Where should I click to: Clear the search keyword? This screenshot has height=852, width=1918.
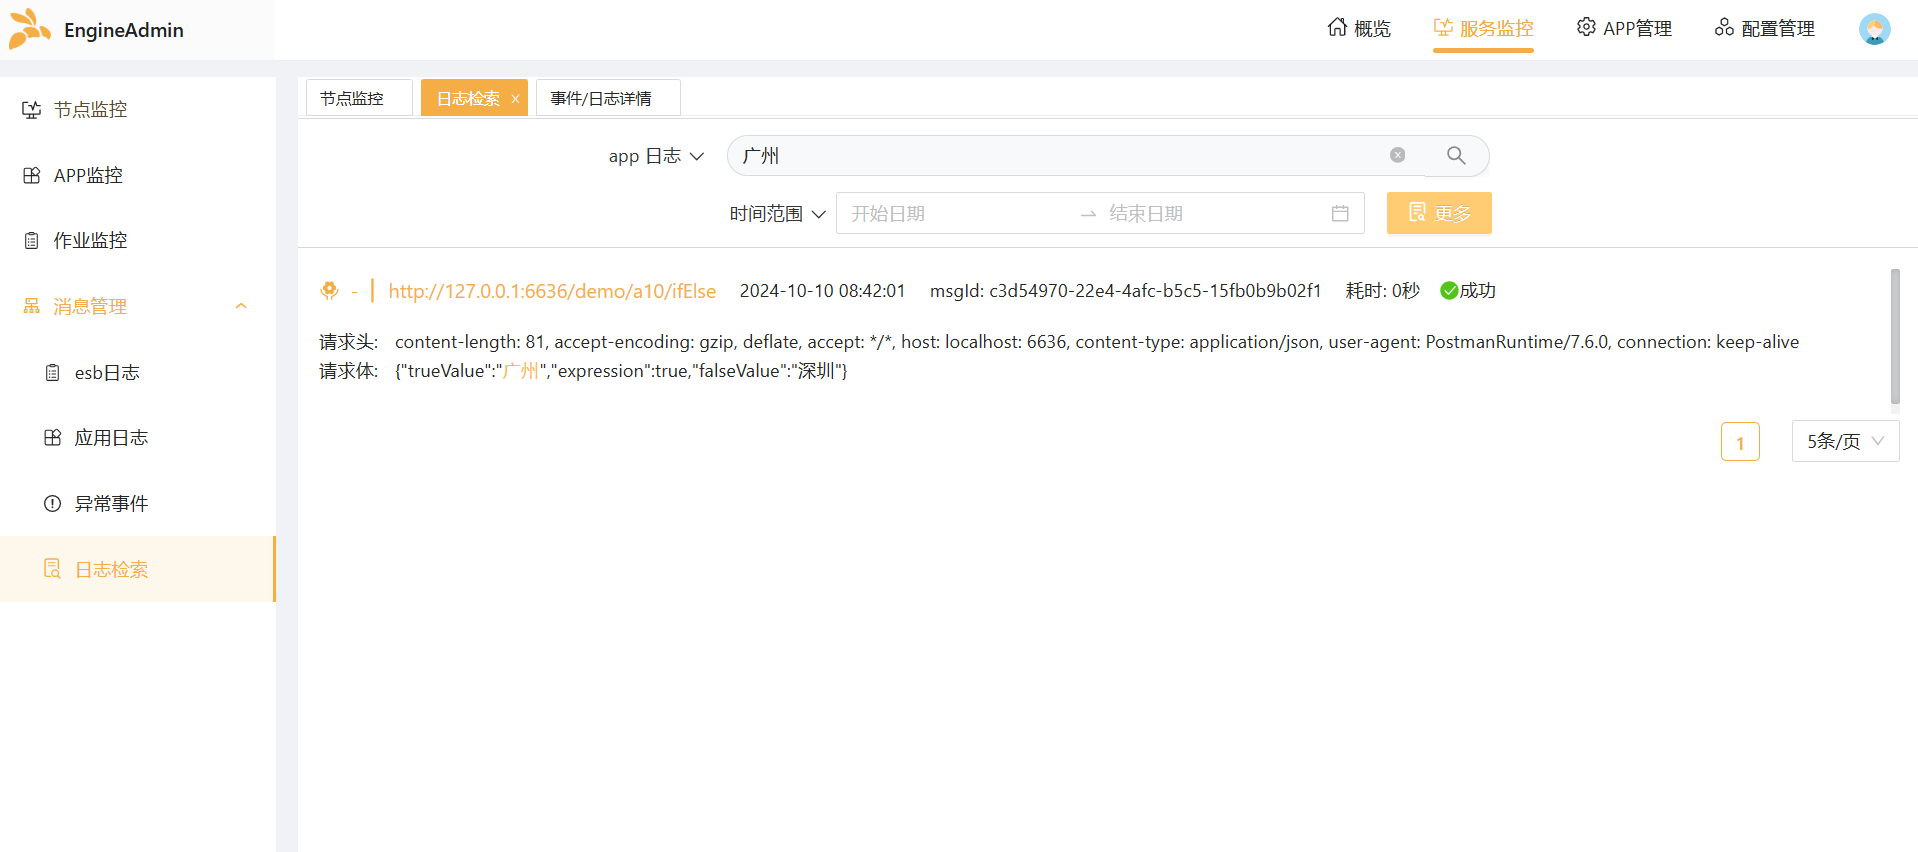1397,155
